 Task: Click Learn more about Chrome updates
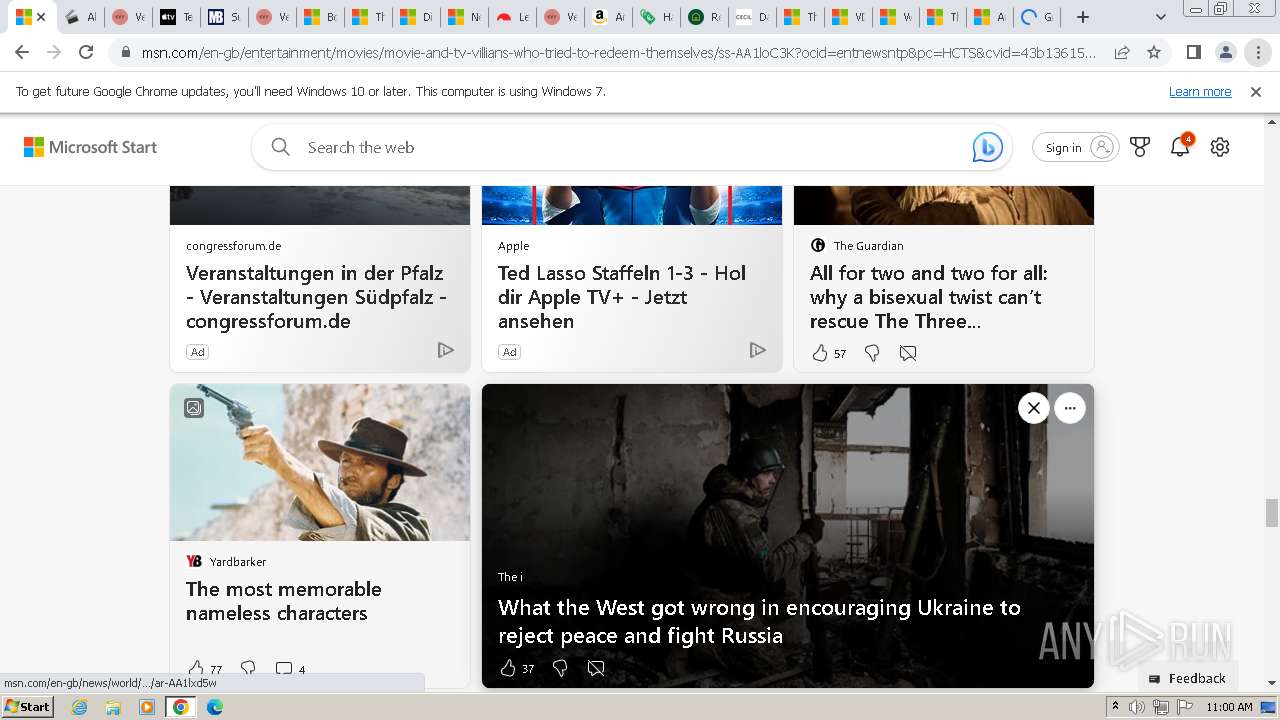[x=1200, y=91]
